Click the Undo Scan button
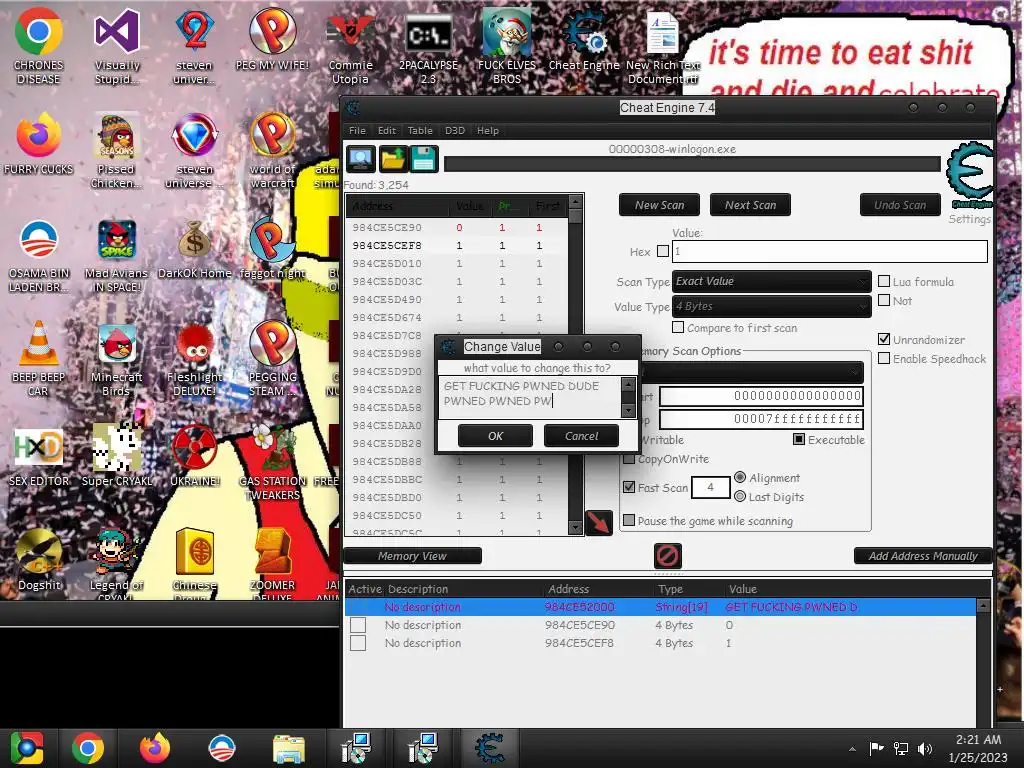 [x=900, y=205]
